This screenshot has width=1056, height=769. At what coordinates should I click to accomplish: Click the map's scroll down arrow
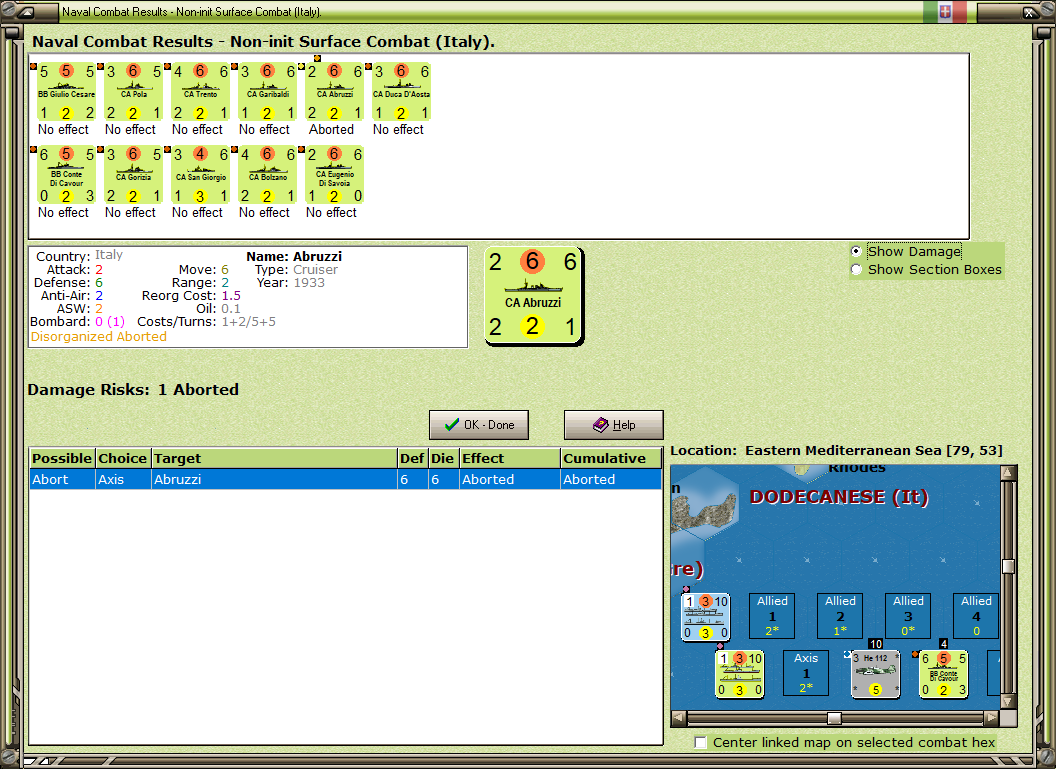[1008, 702]
